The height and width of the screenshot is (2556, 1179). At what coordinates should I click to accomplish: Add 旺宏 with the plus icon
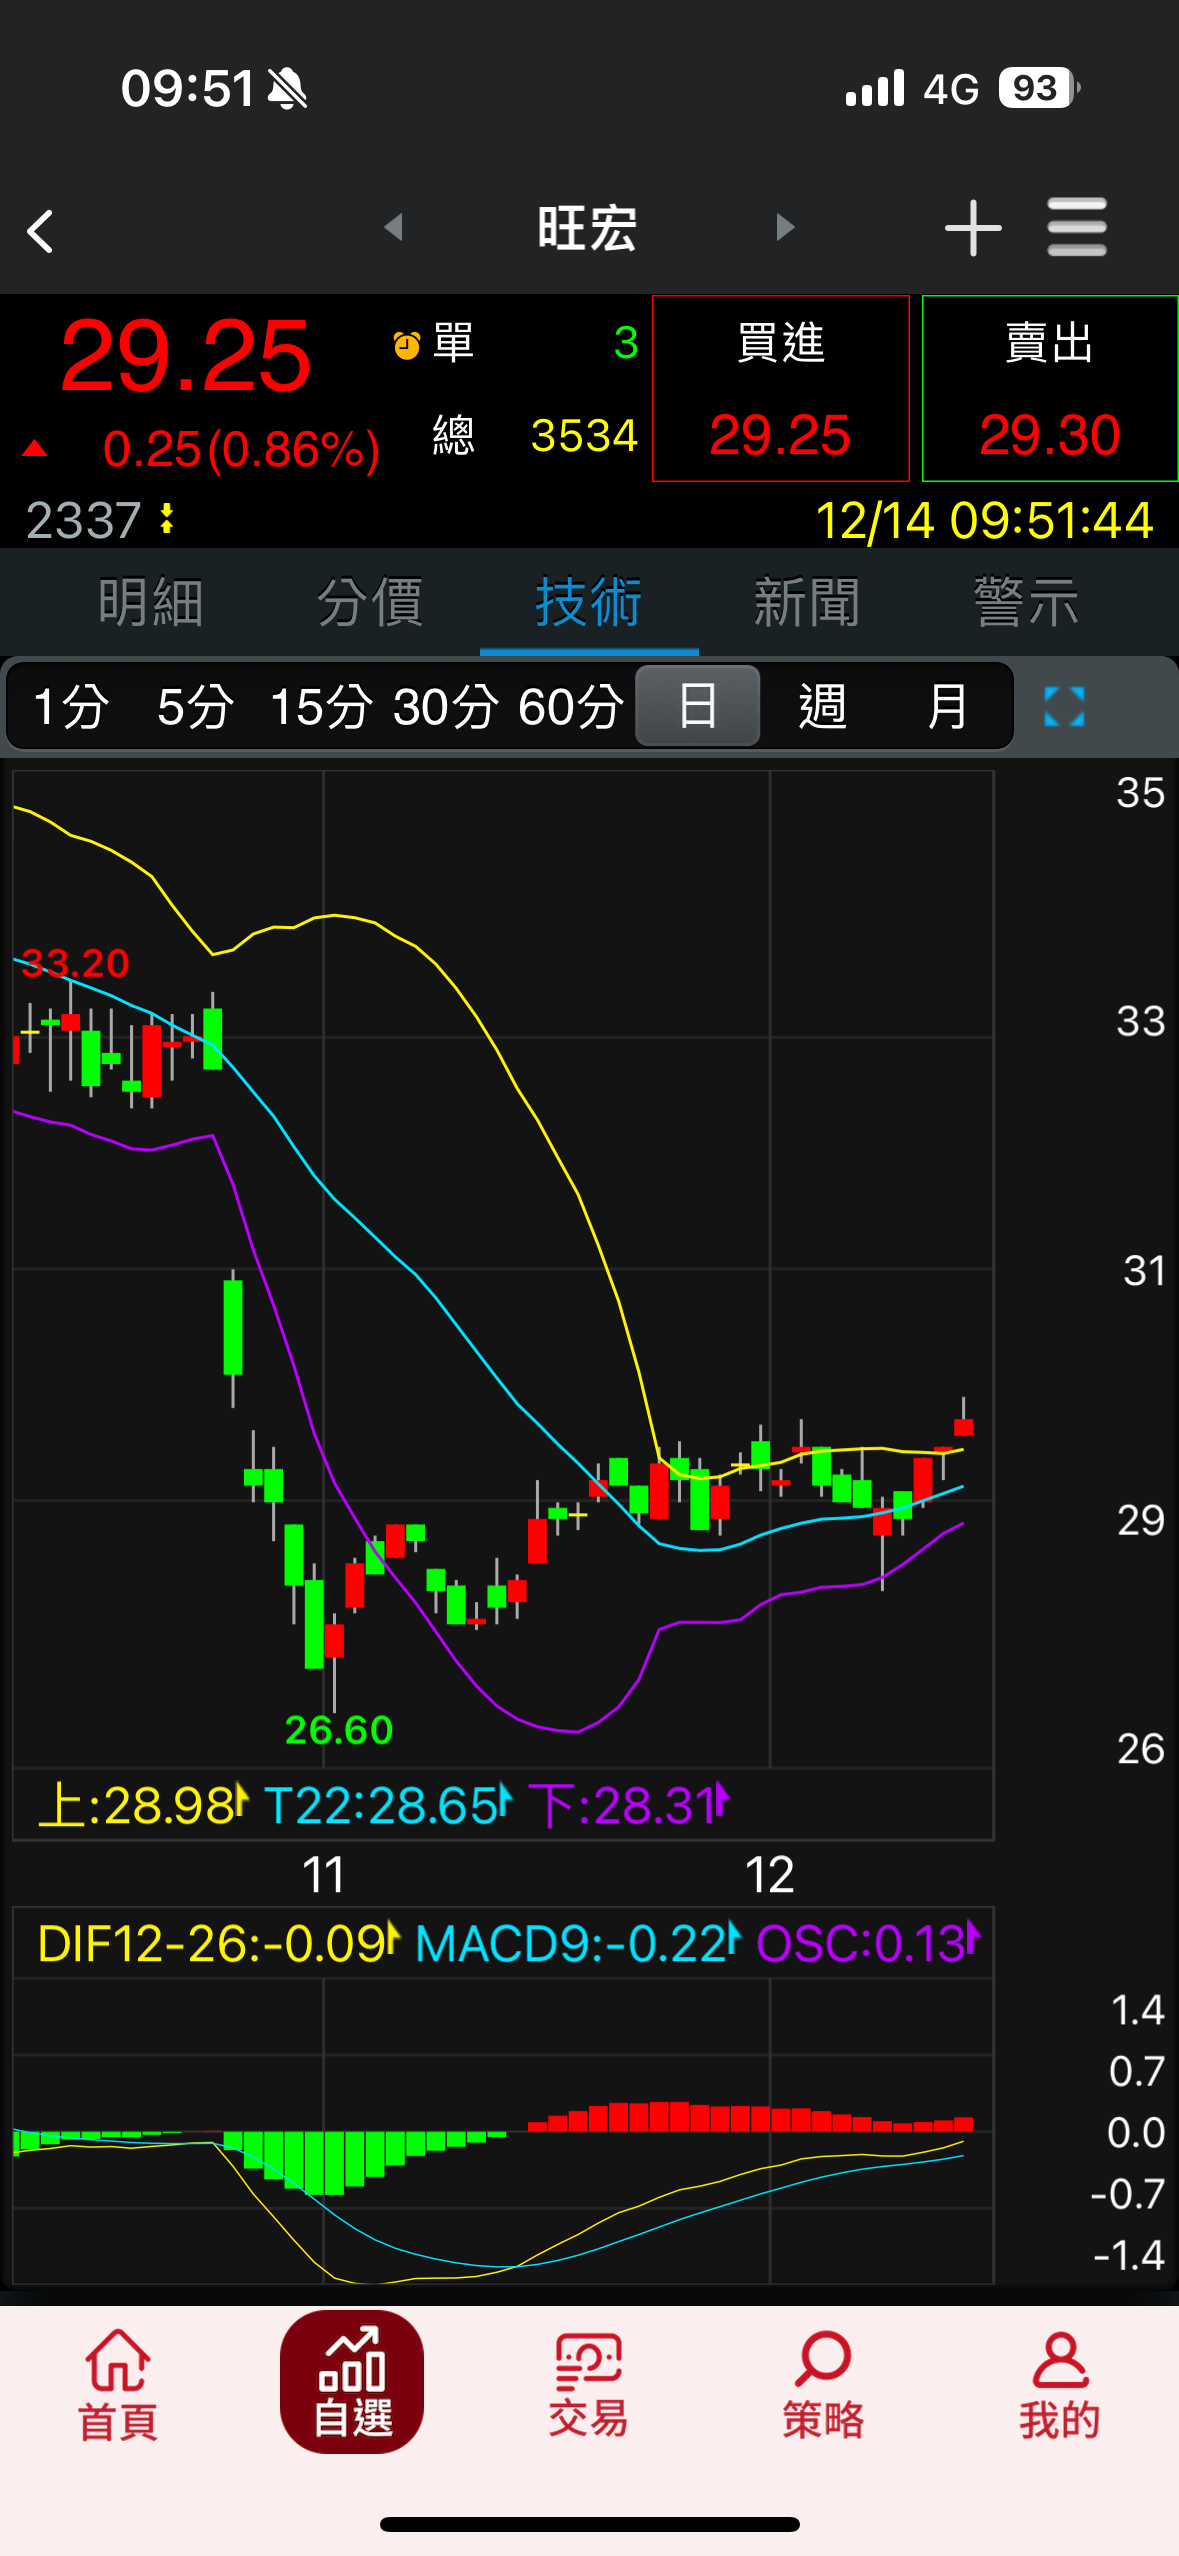pyautogui.click(x=972, y=228)
